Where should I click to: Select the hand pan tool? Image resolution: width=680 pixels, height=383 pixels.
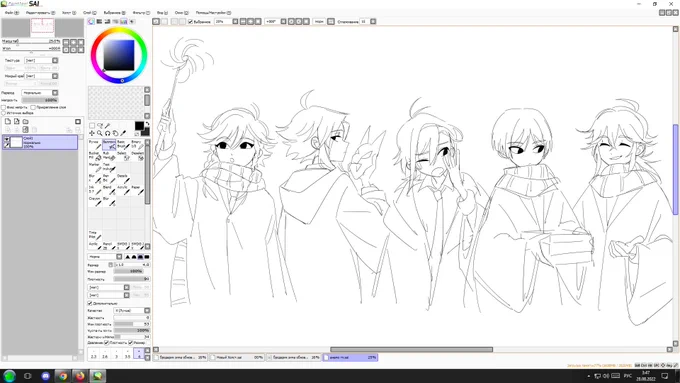tap(115, 133)
